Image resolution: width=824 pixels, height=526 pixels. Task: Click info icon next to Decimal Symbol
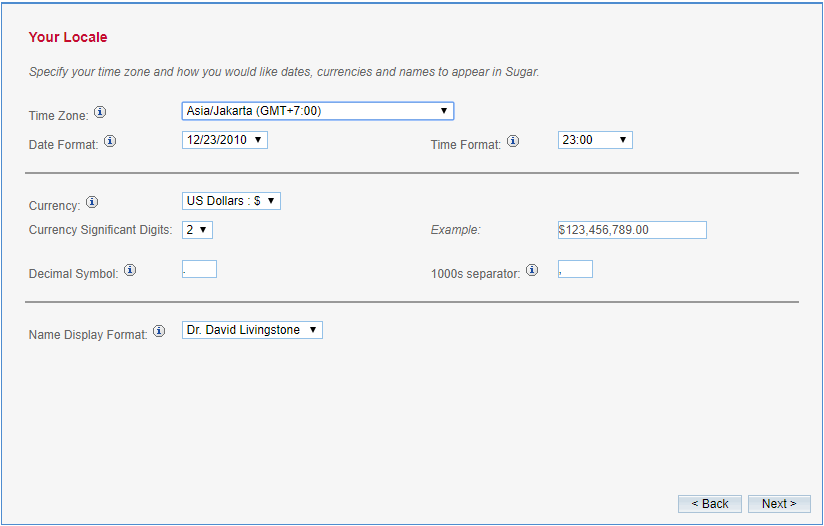pos(130,270)
